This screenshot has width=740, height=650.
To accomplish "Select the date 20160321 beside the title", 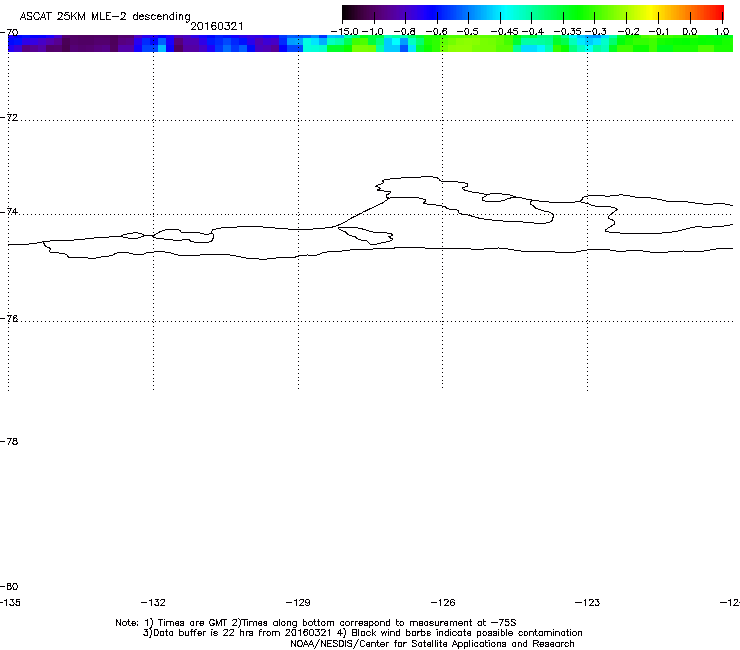I will point(217,26).
